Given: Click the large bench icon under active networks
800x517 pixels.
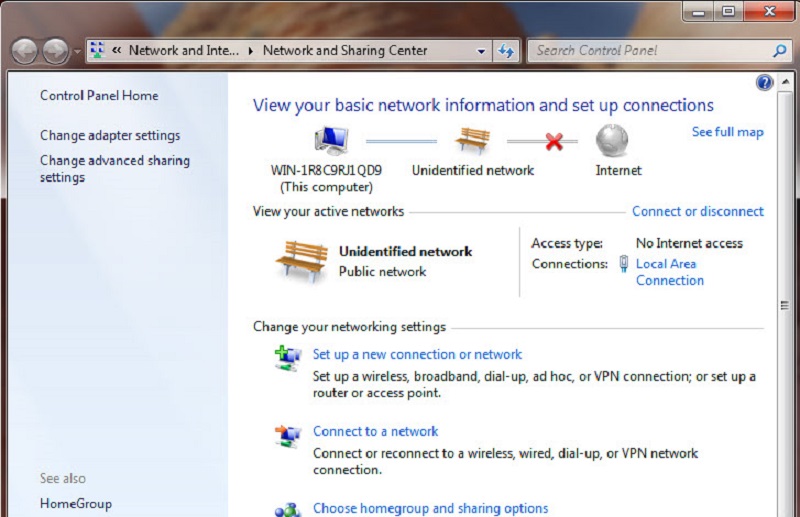Looking at the screenshot, I should (x=301, y=260).
